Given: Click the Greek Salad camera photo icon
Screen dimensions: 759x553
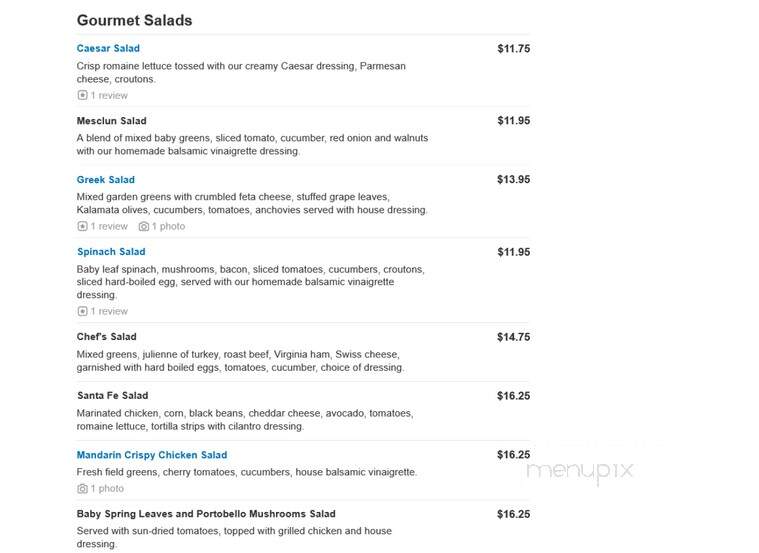Looking at the screenshot, I should 144,226.
